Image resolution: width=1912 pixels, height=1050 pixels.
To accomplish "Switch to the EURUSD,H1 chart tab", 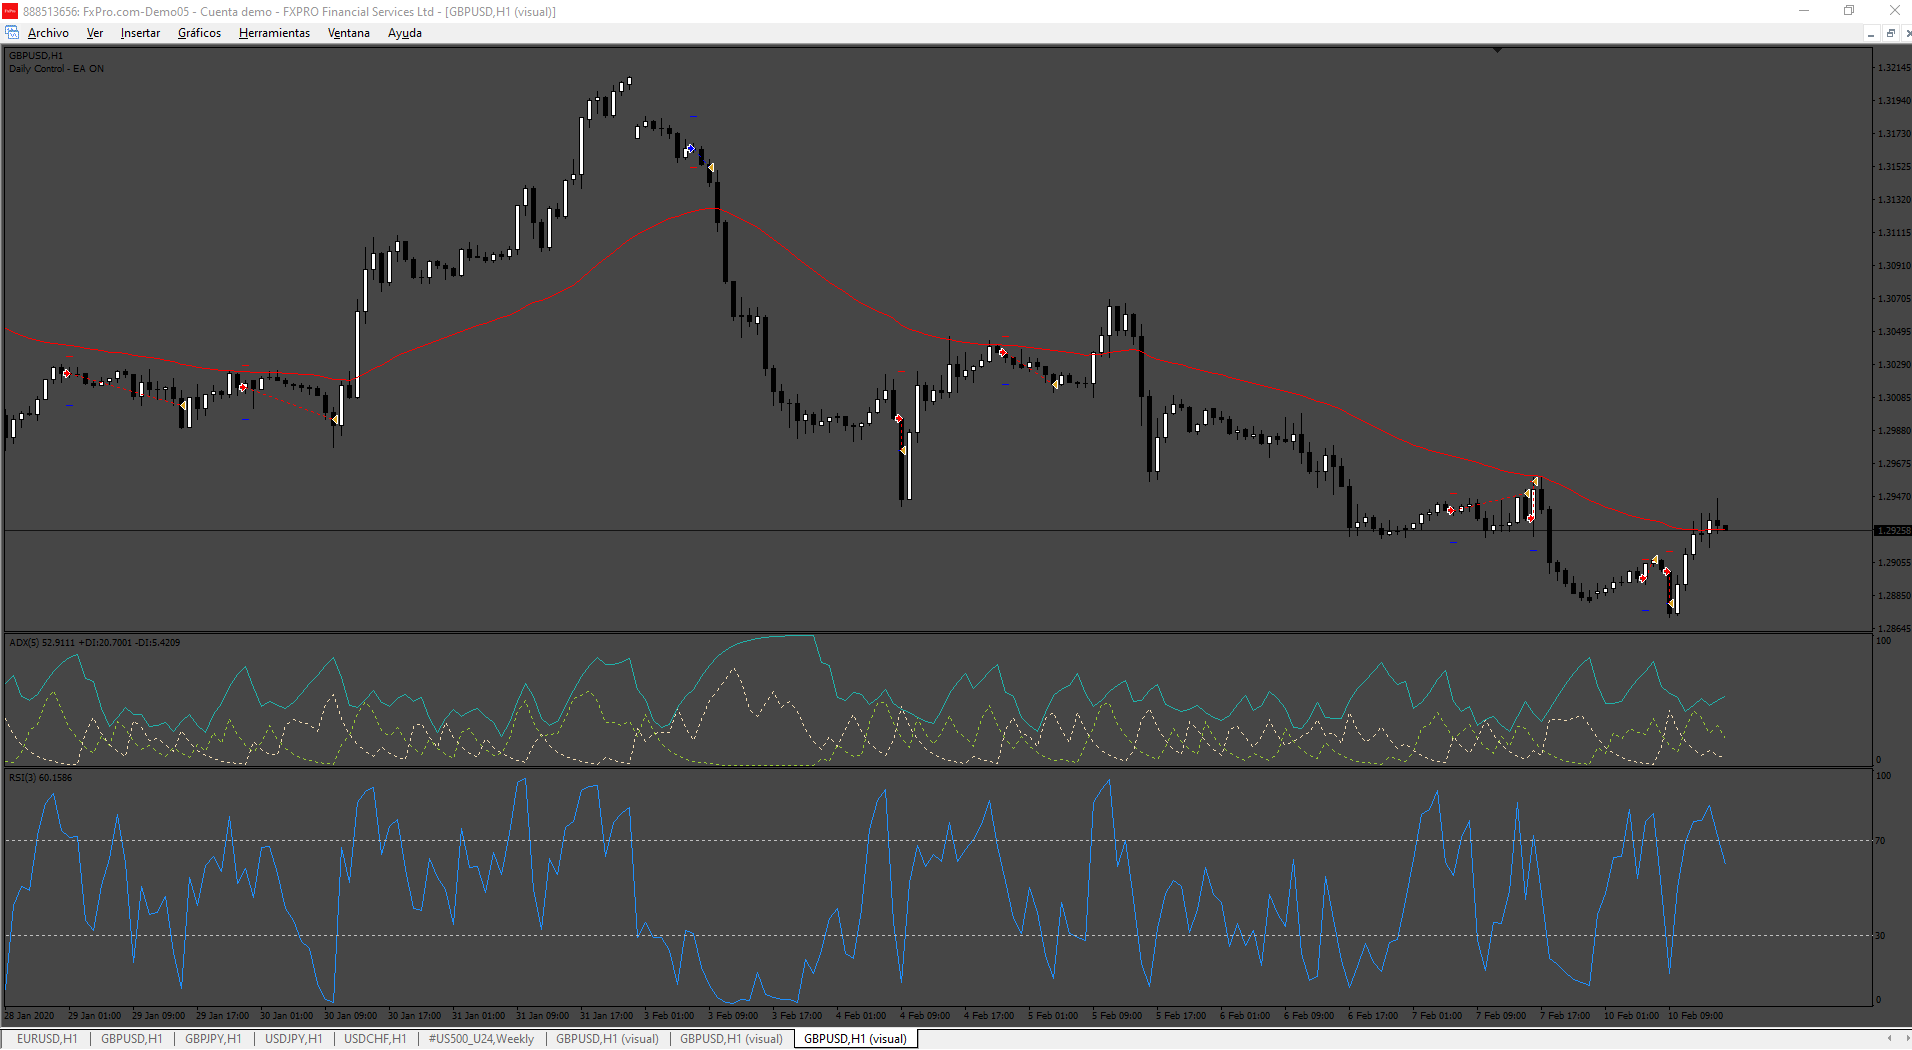I will (47, 1039).
